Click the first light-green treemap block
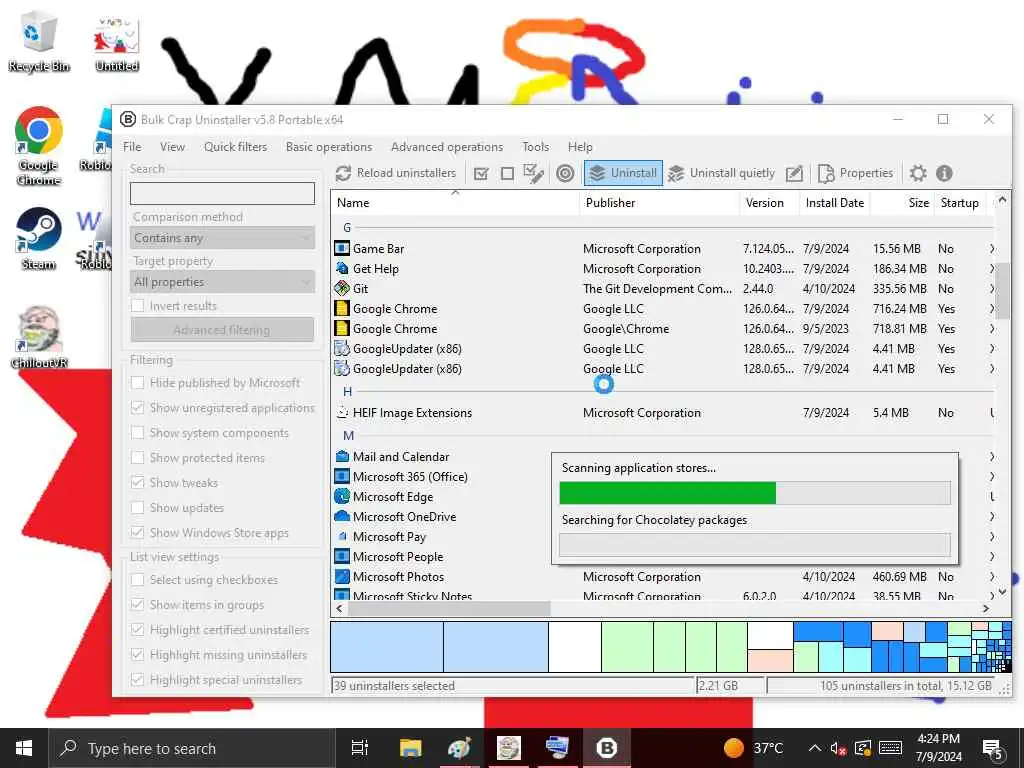This screenshot has height=768, width=1024. point(627,647)
